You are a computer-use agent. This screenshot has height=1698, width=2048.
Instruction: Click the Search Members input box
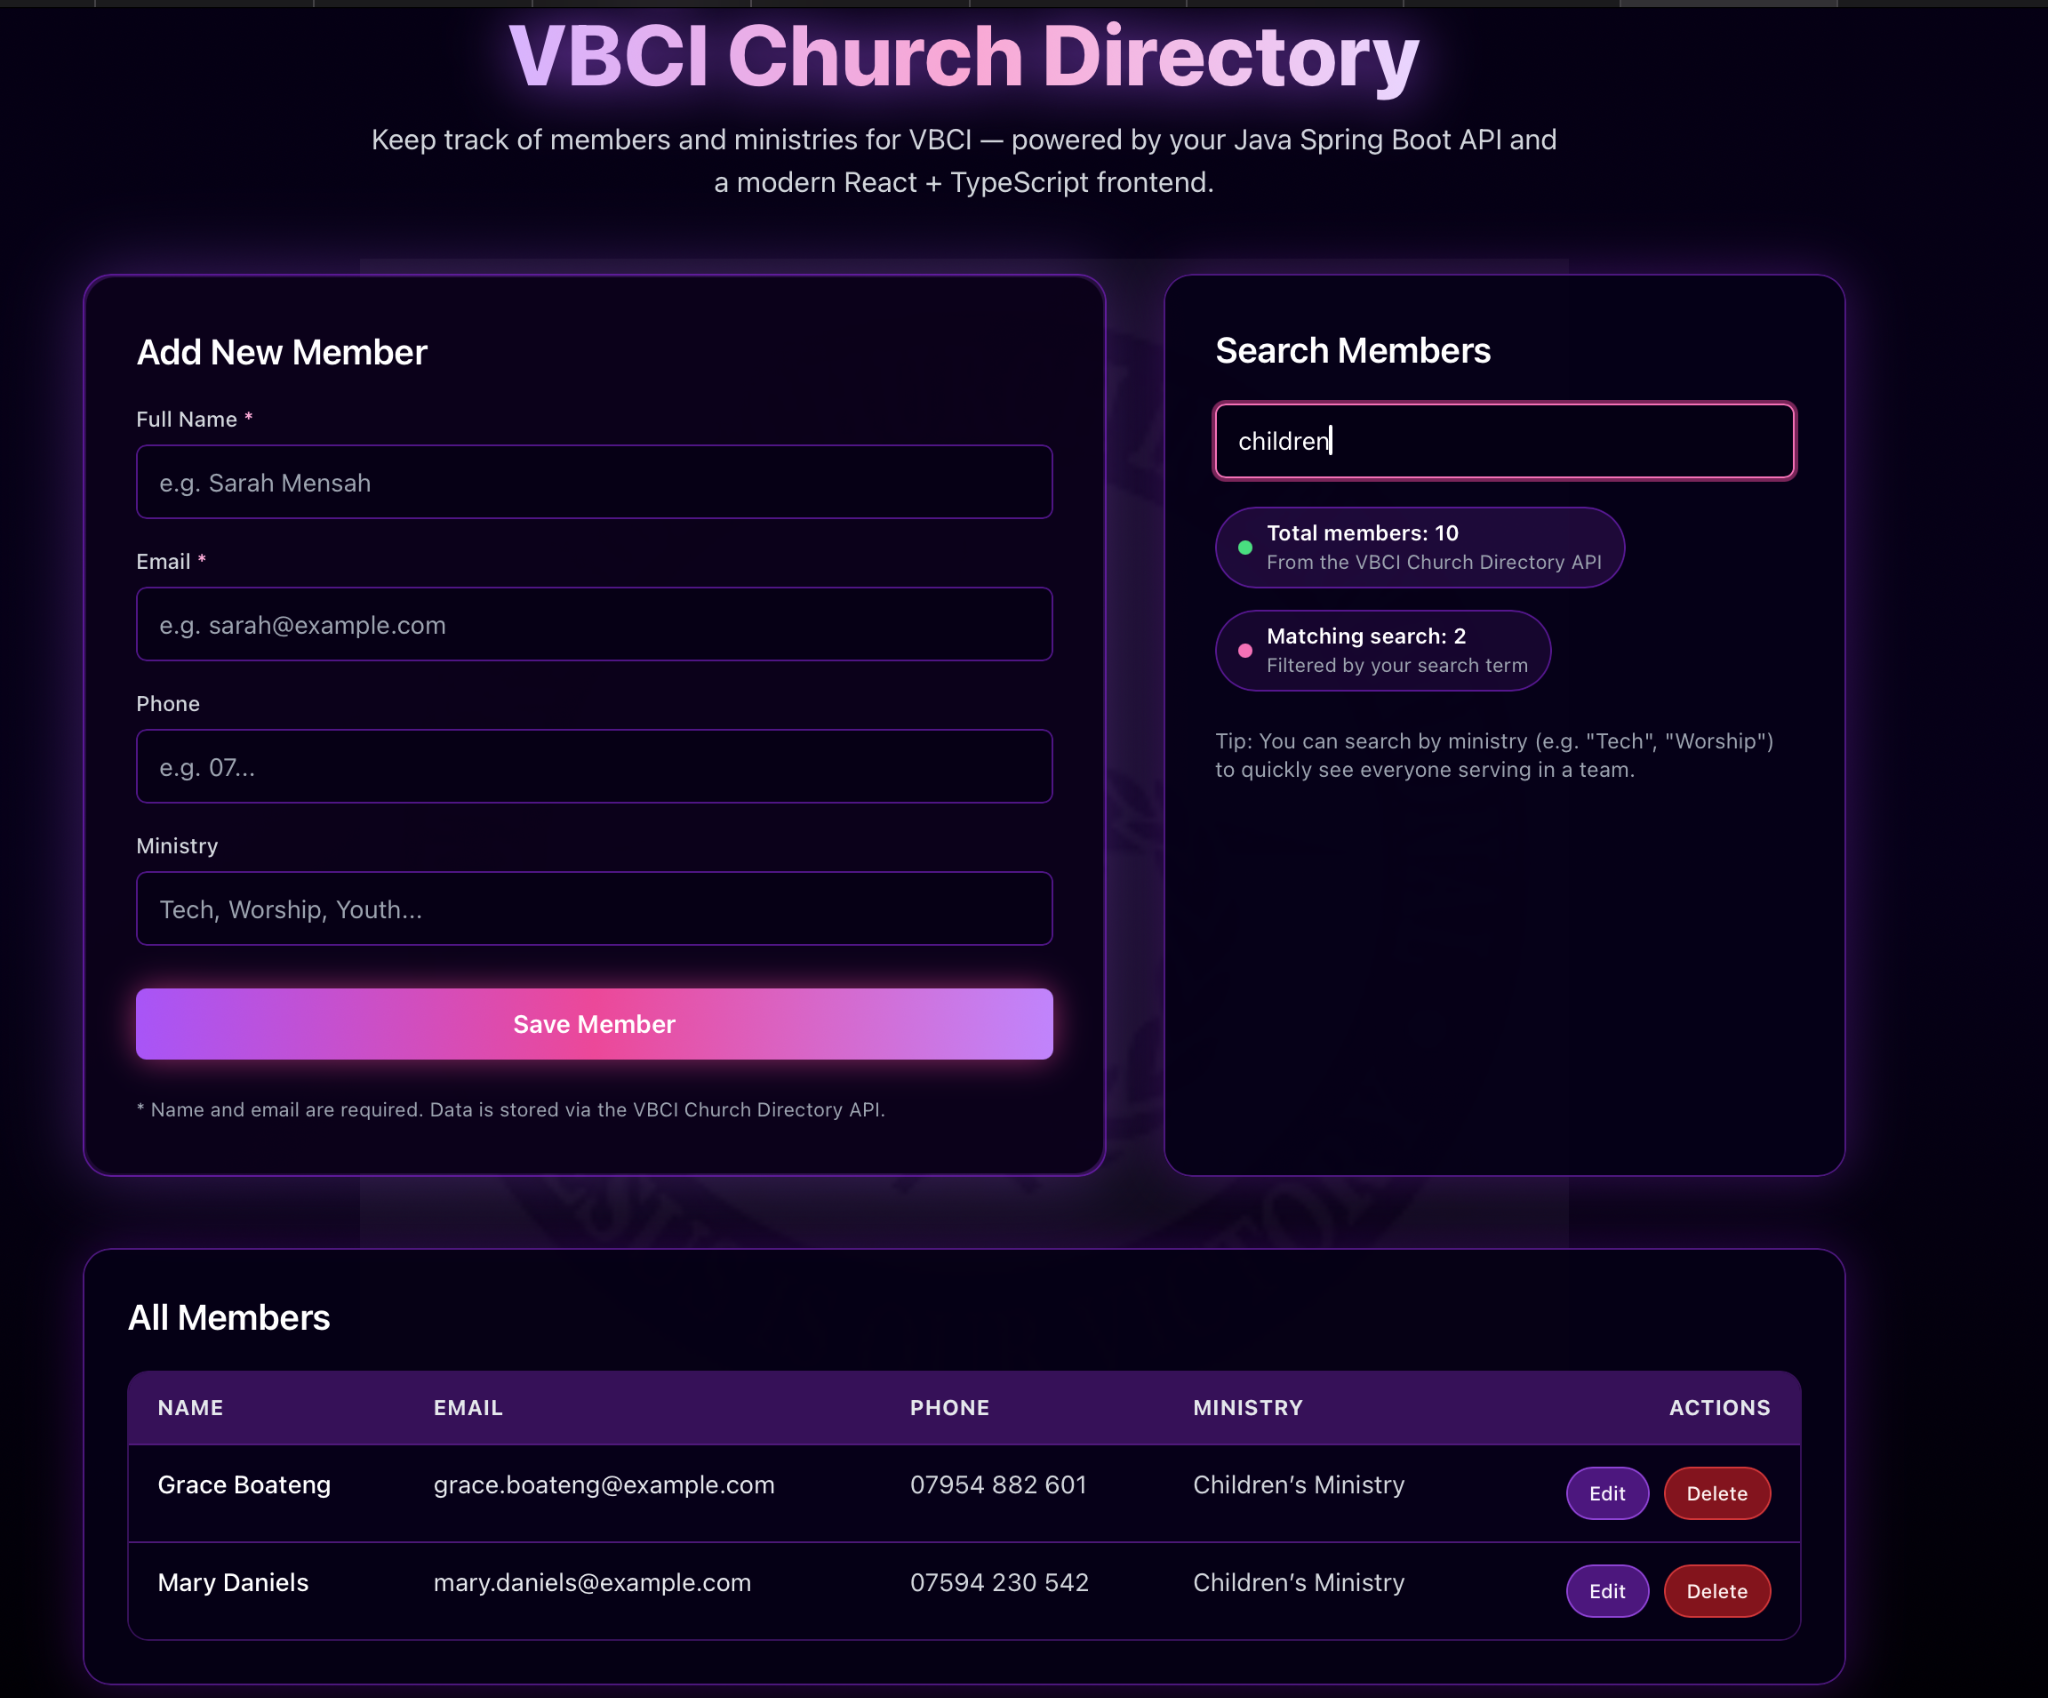[1504, 441]
